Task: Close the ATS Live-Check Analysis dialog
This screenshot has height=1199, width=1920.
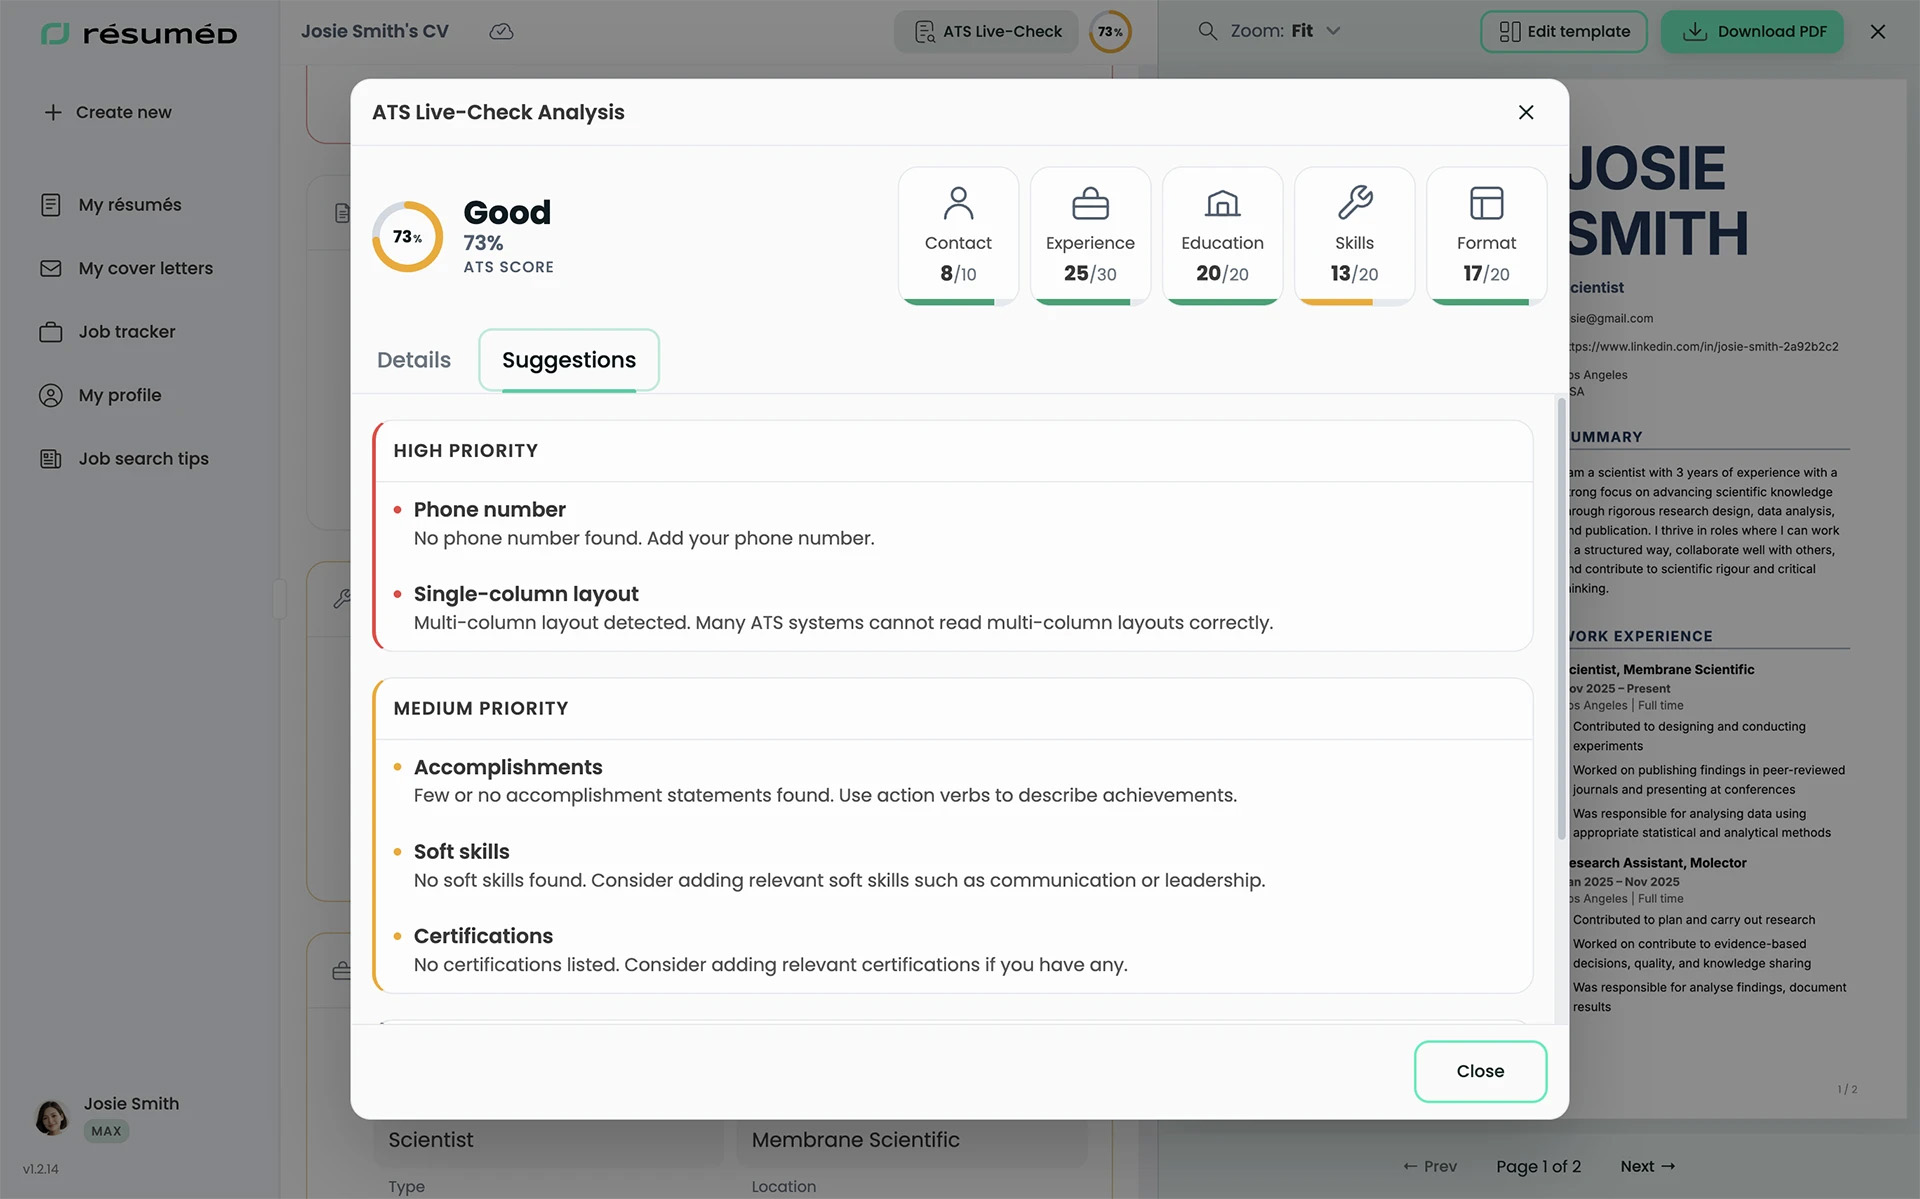Action: pyautogui.click(x=1526, y=112)
